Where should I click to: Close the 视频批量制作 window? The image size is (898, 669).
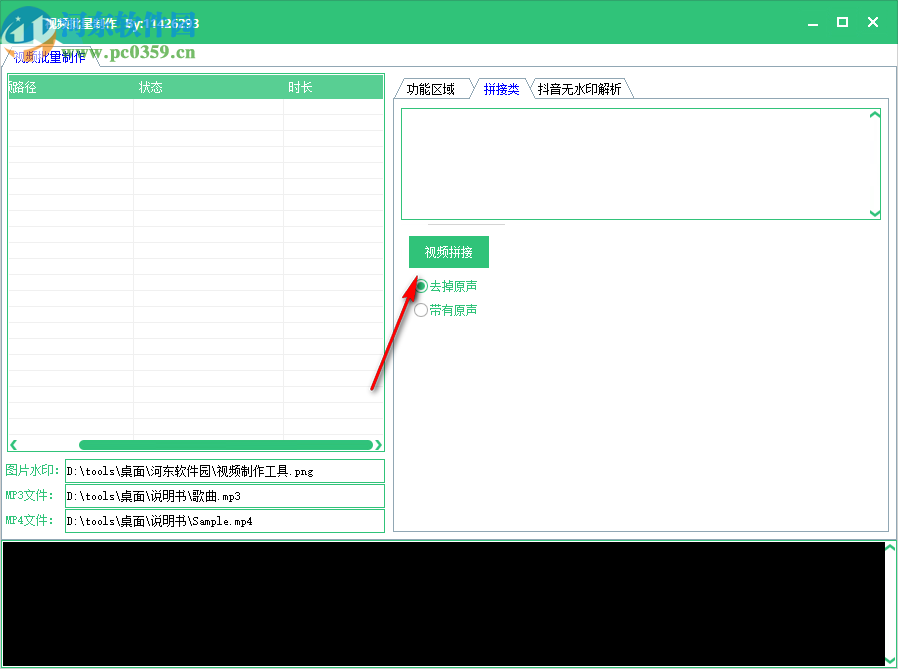coord(873,22)
